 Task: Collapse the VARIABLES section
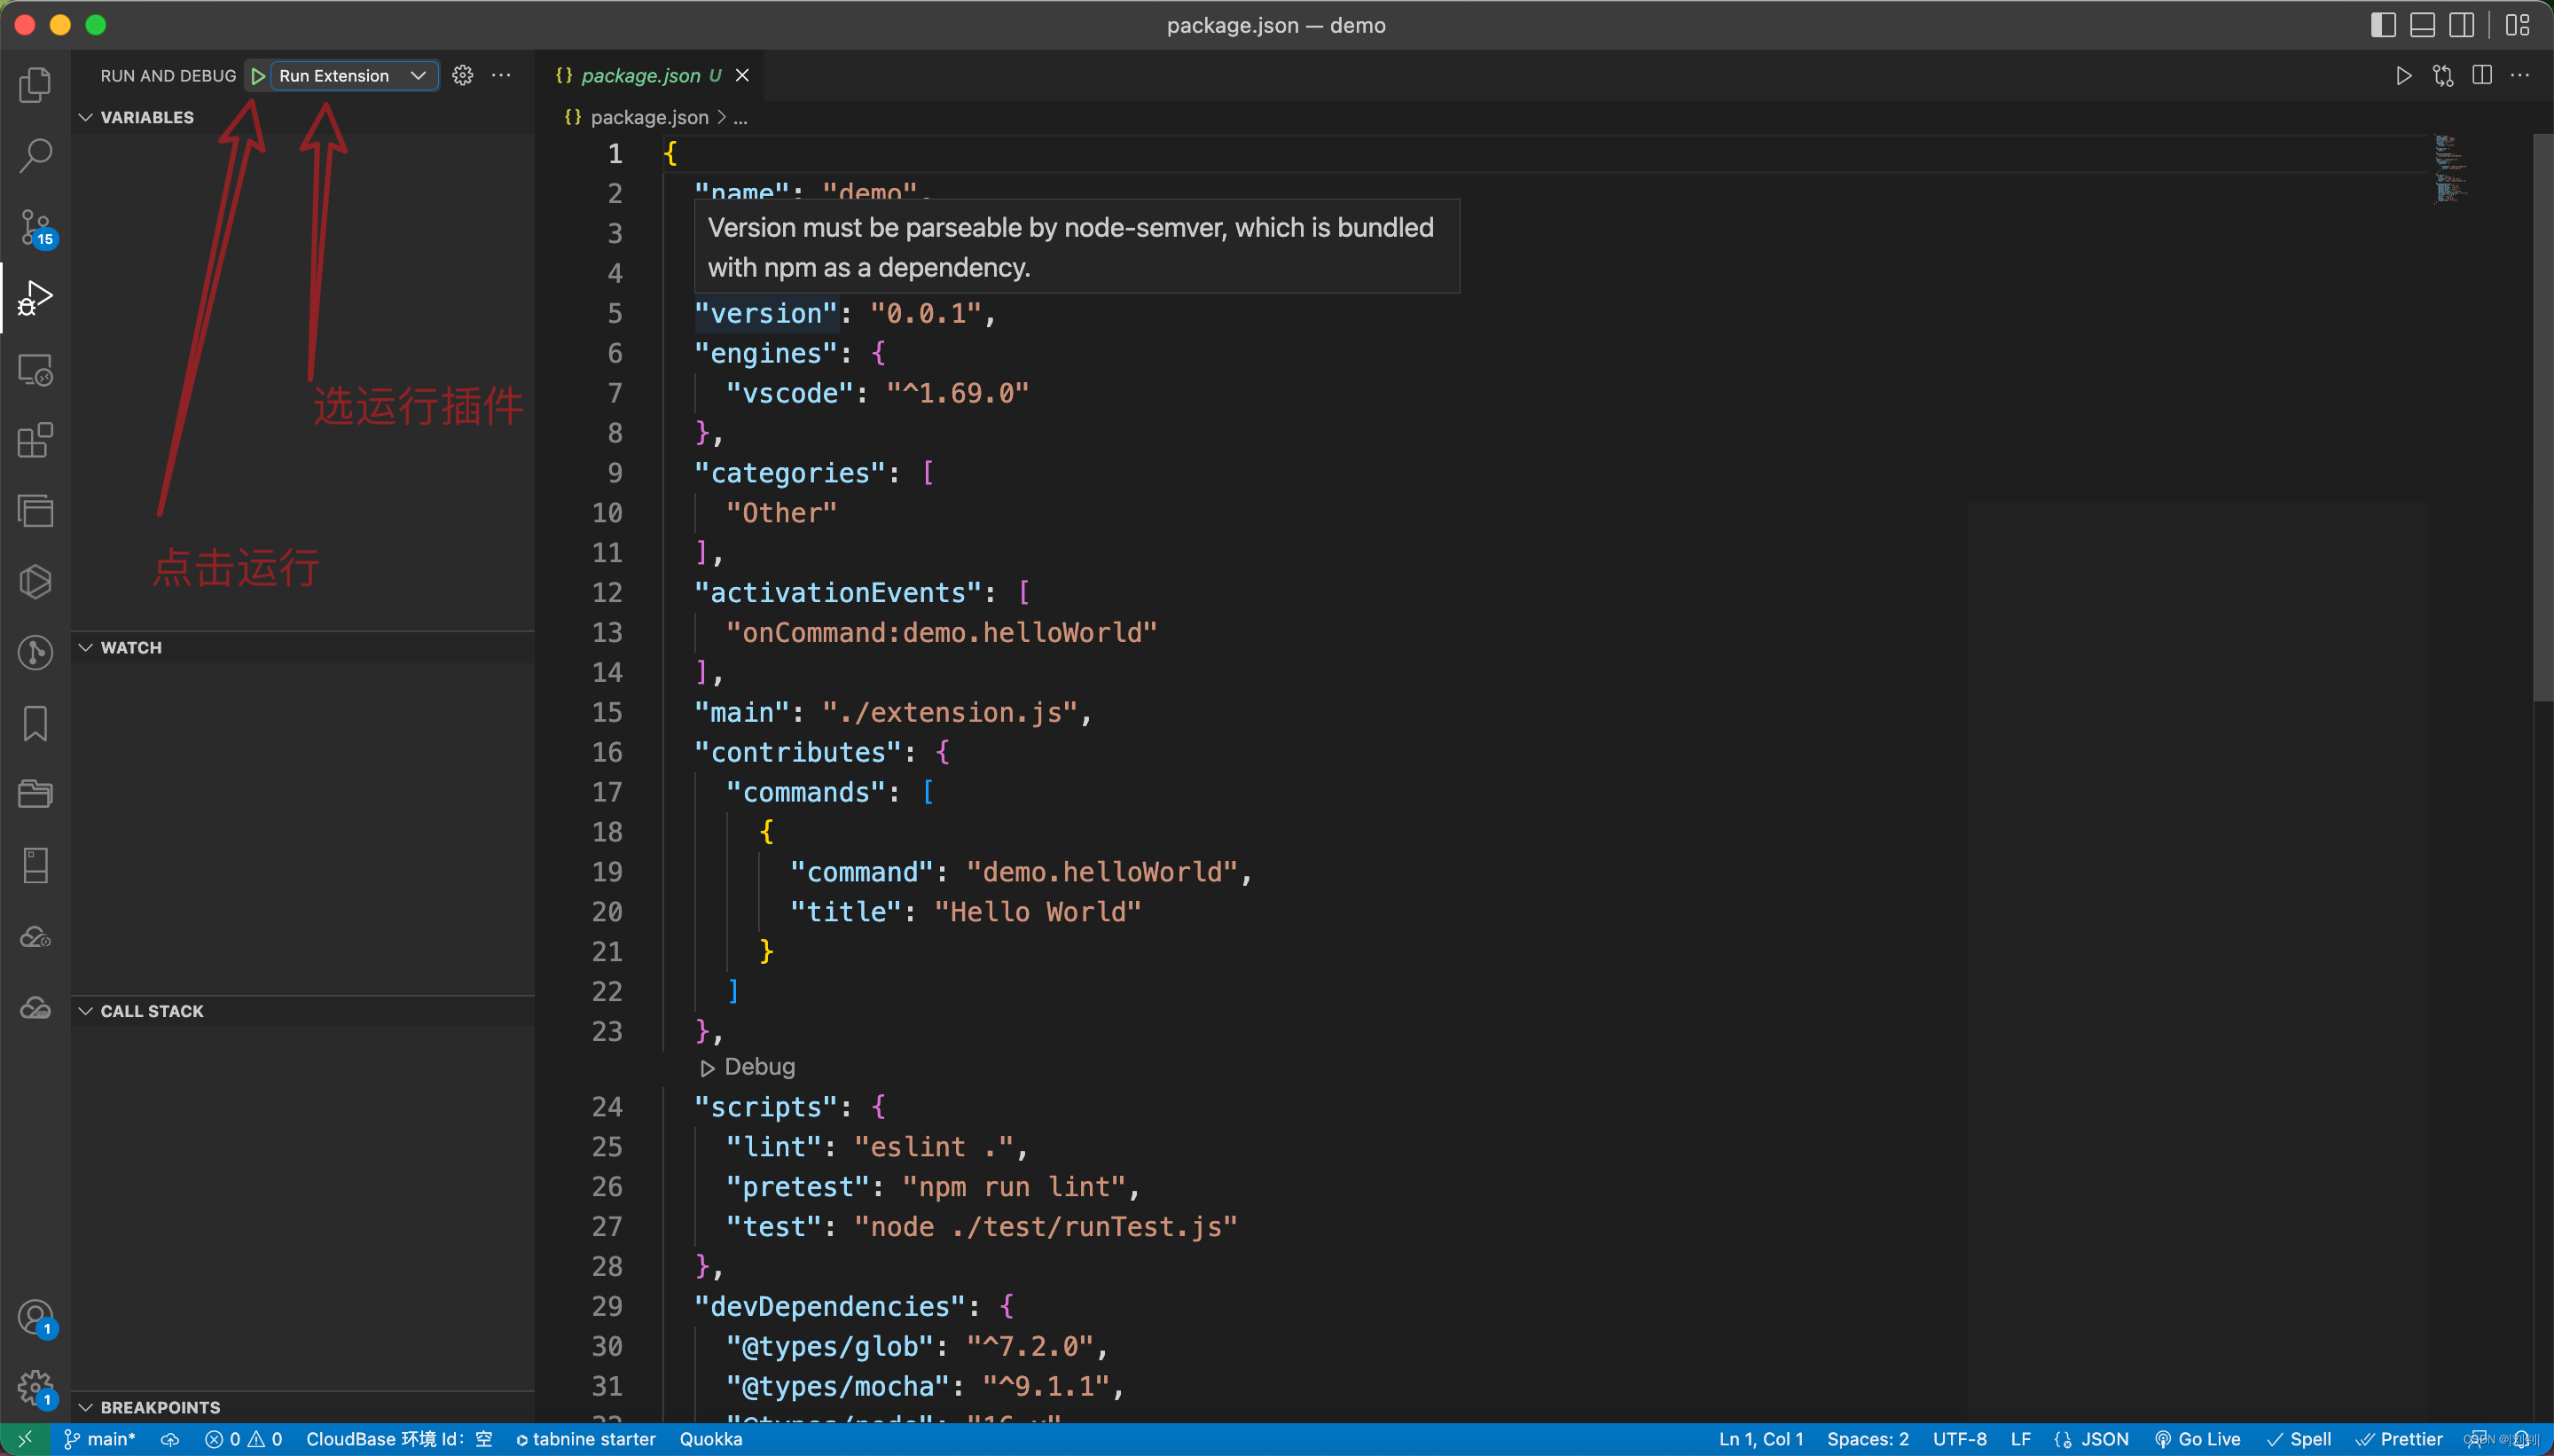[x=147, y=117]
